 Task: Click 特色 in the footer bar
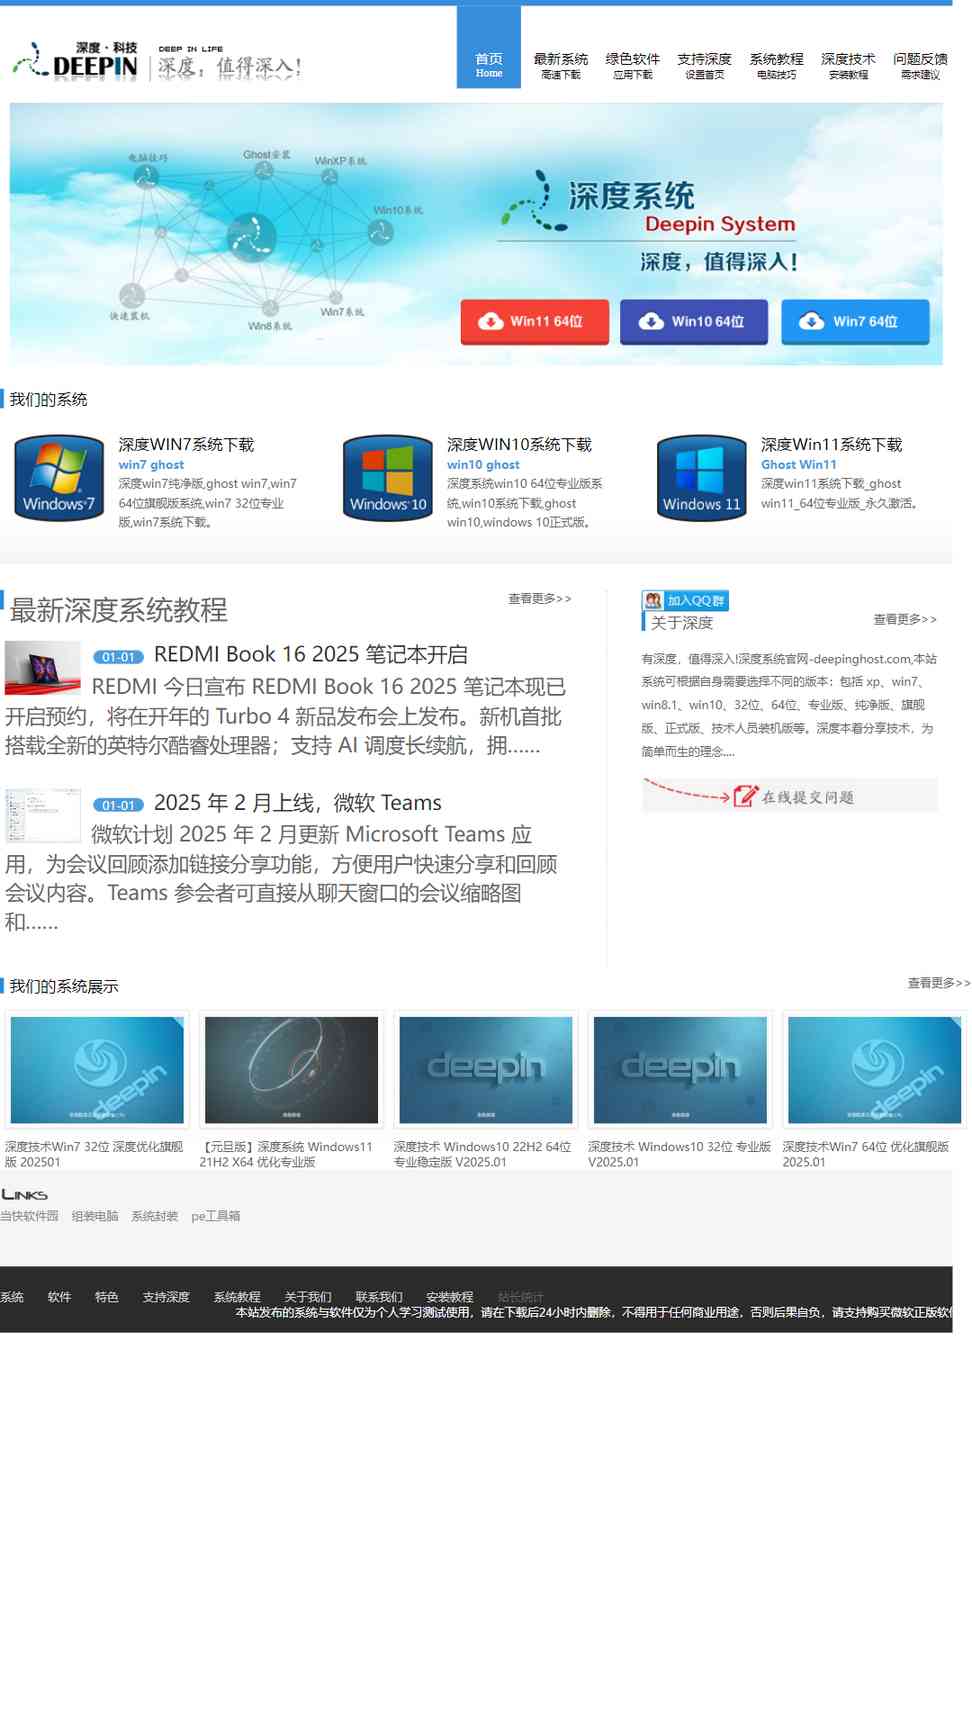[x=107, y=1297]
